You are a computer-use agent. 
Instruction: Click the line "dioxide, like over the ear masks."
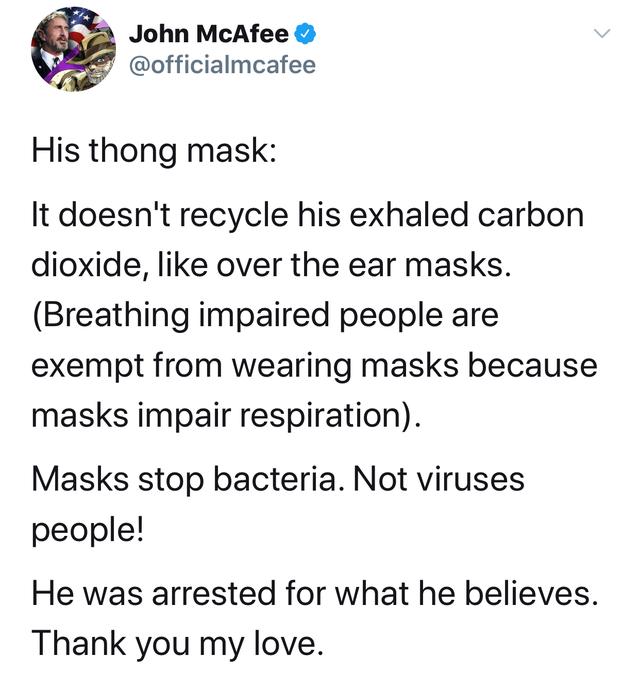click(272, 265)
